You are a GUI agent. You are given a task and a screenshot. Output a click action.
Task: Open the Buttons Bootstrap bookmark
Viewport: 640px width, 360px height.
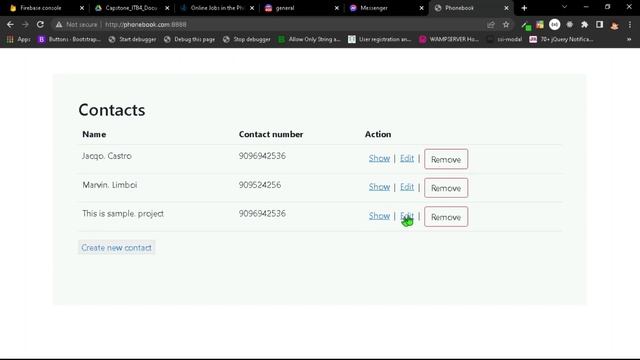69,40
